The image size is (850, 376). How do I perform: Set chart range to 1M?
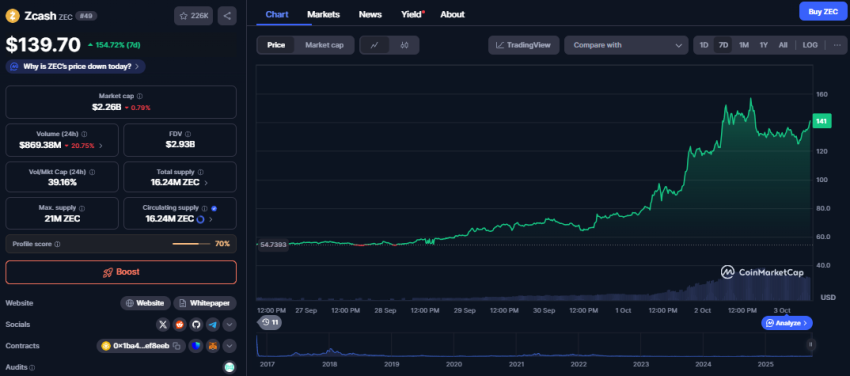(744, 45)
